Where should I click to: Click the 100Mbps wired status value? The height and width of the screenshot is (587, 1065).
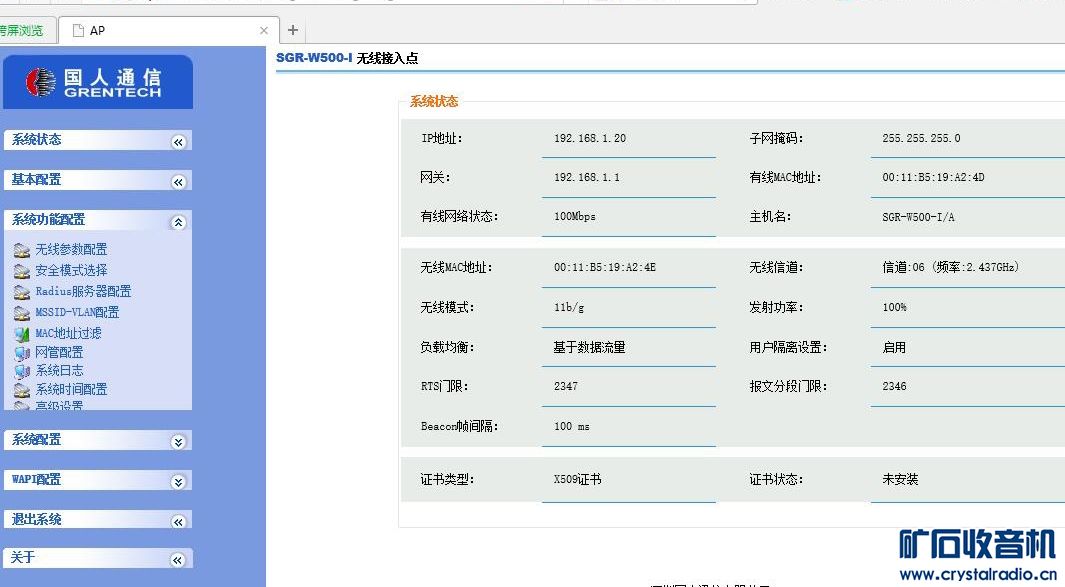(x=575, y=217)
